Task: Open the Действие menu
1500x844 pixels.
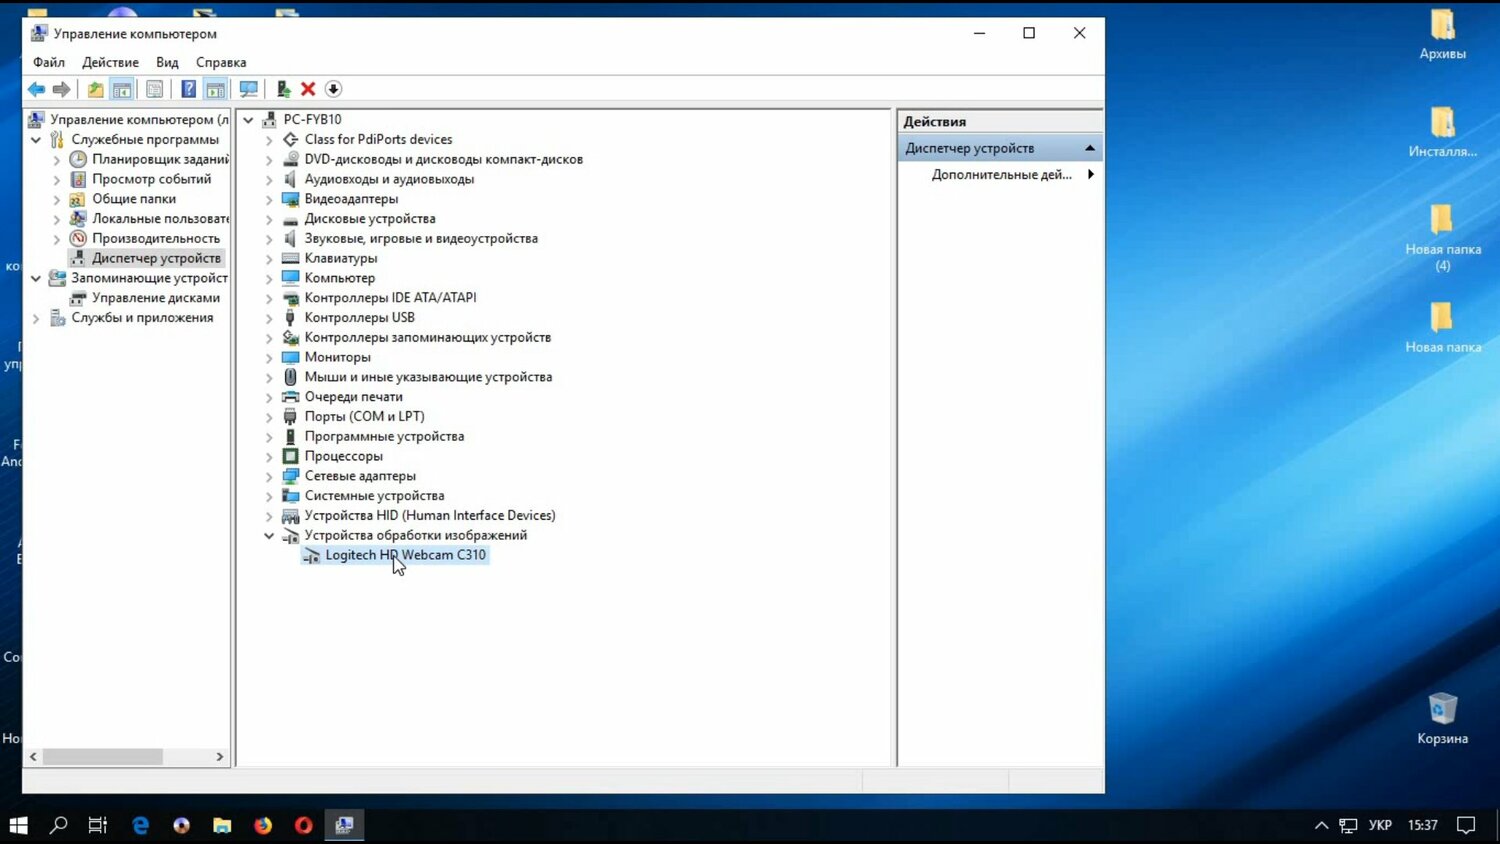Action: [110, 62]
